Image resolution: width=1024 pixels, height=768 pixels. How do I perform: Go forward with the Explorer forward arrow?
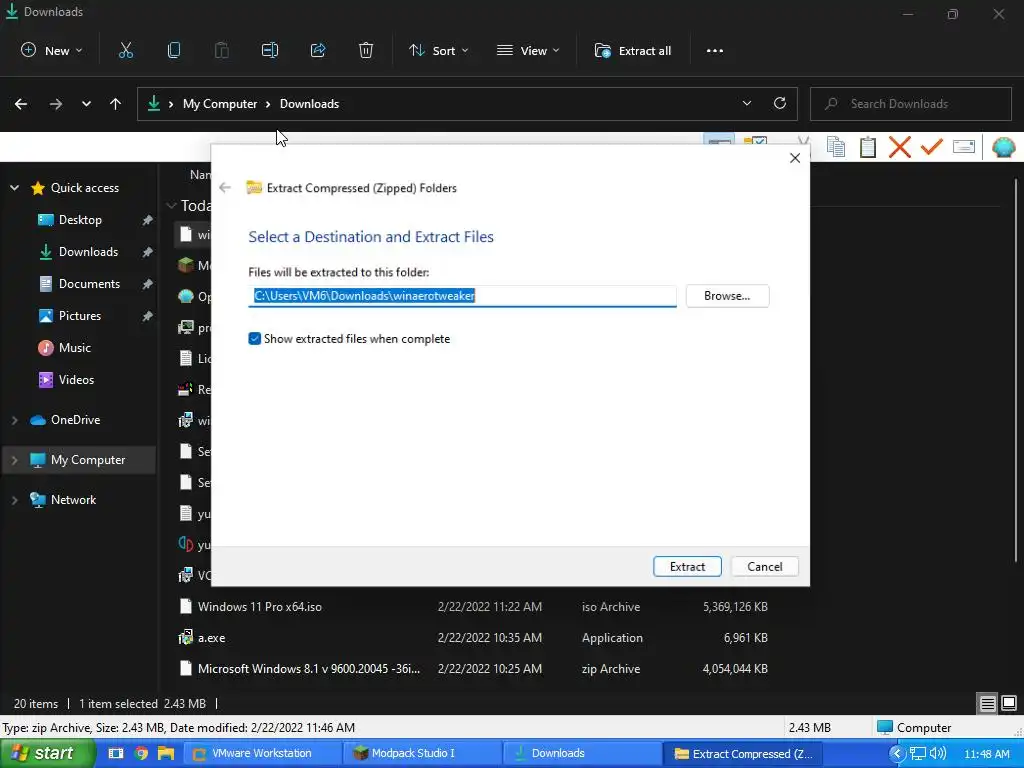point(56,104)
